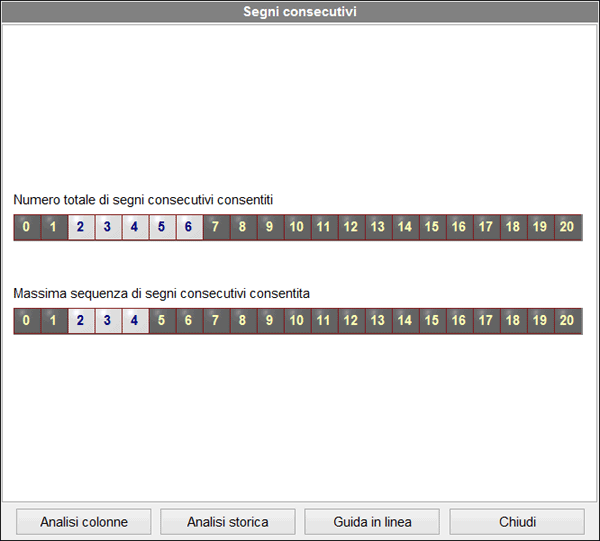Enable 10 in Numero totale row
The width and height of the screenshot is (600, 541).
296,227
